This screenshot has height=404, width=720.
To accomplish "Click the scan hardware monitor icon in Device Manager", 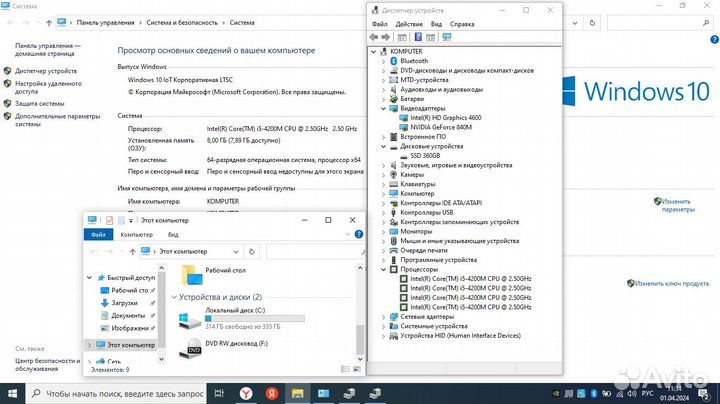I will click(447, 37).
